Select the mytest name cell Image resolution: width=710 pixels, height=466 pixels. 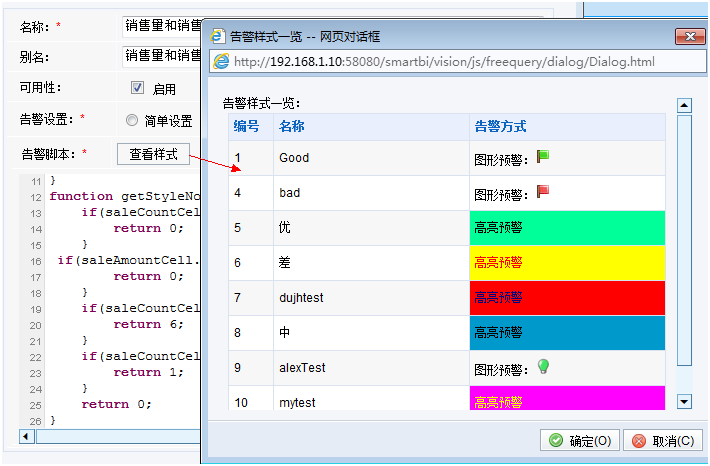click(371, 398)
